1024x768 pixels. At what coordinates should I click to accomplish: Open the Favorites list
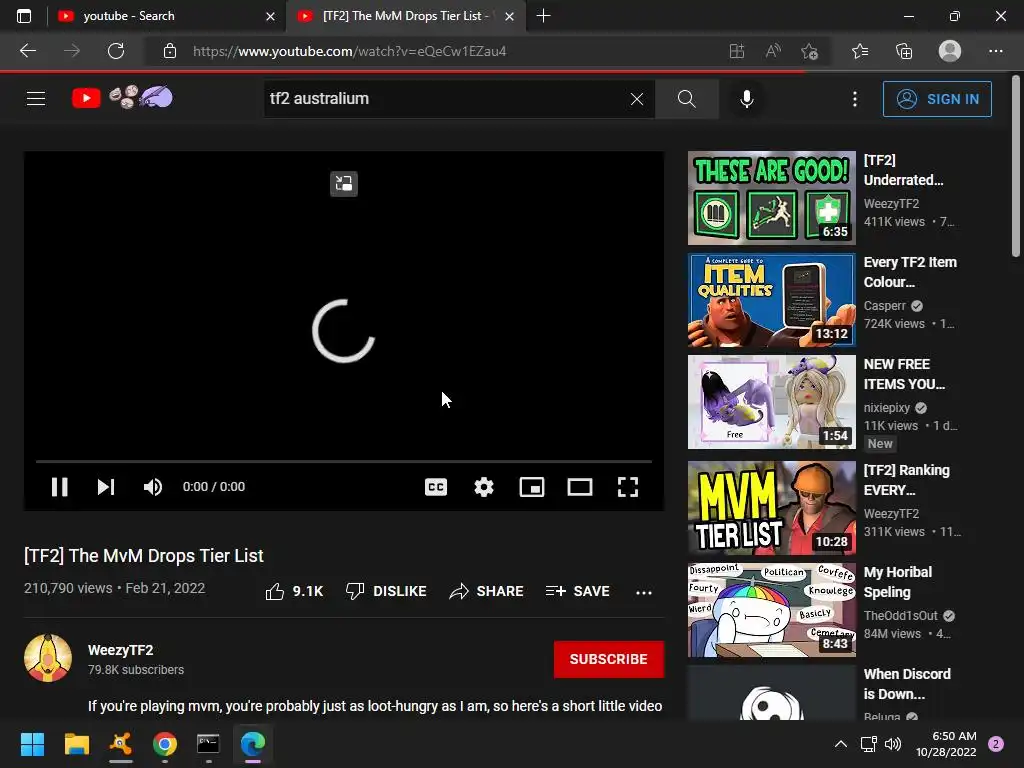tap(860, 51)
